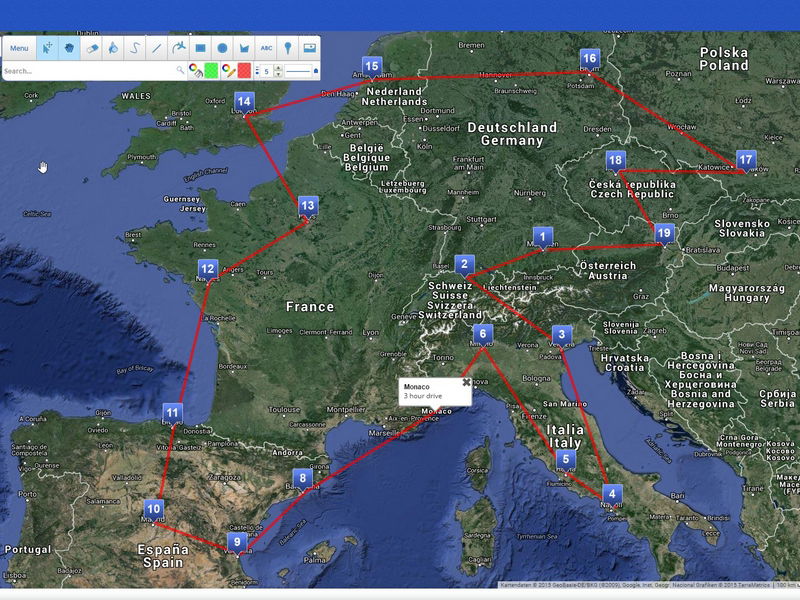Image resolution: width=800 pixels, height=600 pixels.
Task: Click marker 8 at Barcelona
Action: tap(303, 480)
